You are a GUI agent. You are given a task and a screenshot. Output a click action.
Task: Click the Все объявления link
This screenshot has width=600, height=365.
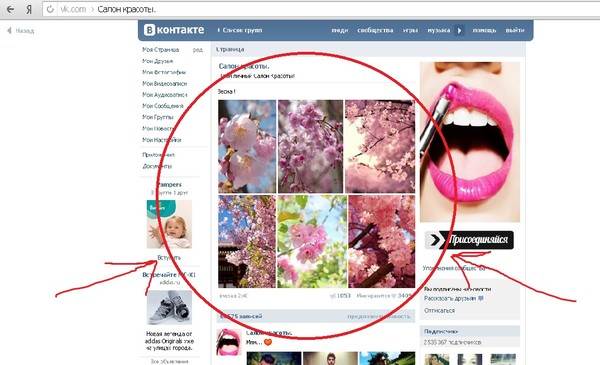(x=169, y=361)
